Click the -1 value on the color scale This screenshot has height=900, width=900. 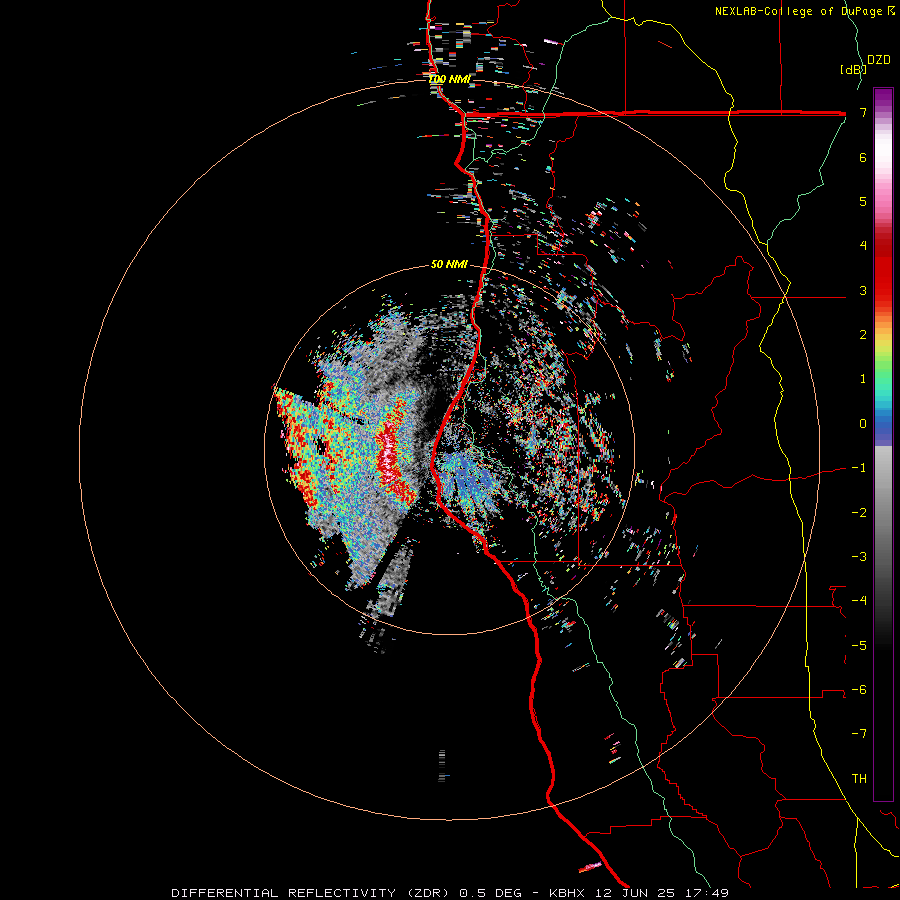pos(859,468)
